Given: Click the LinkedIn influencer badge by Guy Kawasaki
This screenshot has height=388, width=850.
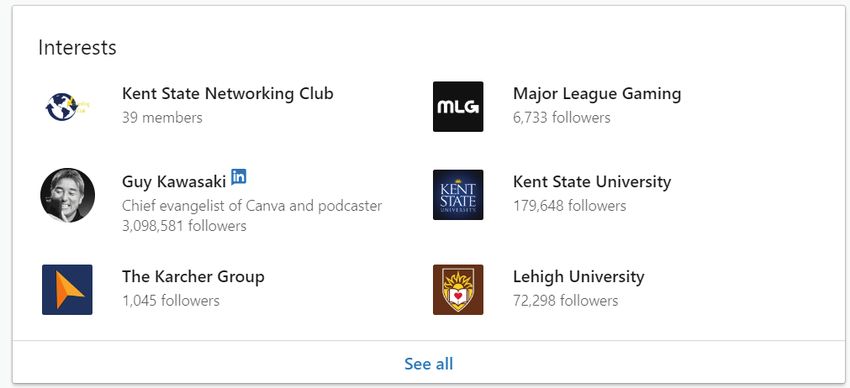Looking at the screenshot, I should [x=239, y=177].
